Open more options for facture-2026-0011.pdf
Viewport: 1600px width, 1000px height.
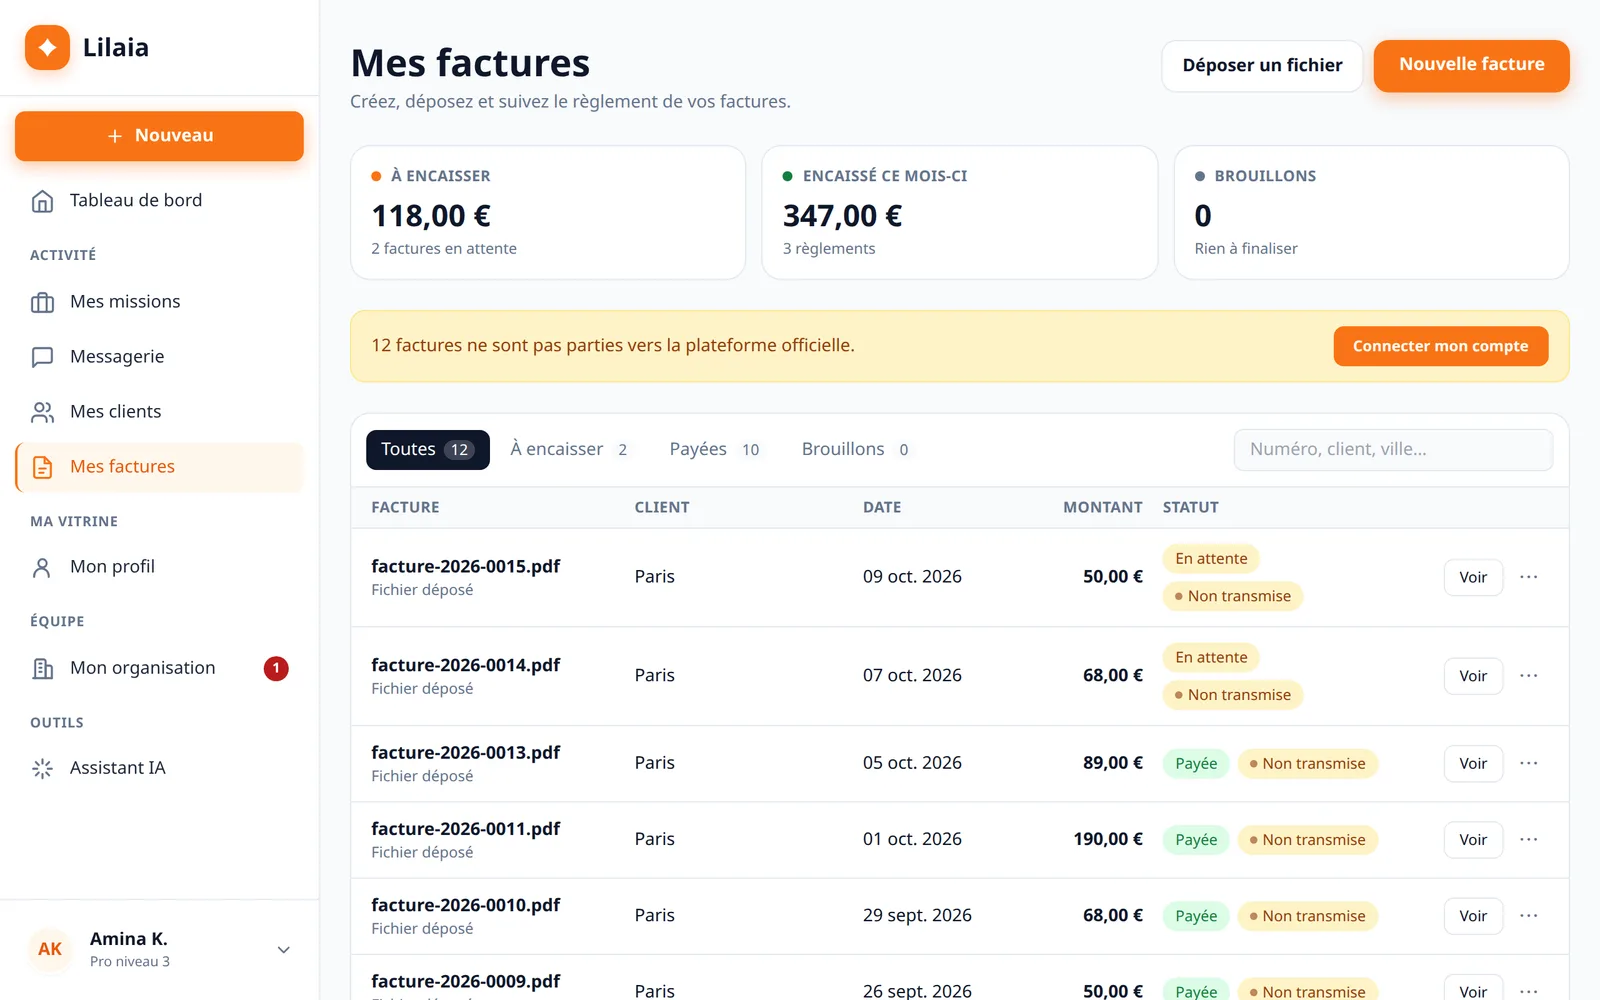1528,840
